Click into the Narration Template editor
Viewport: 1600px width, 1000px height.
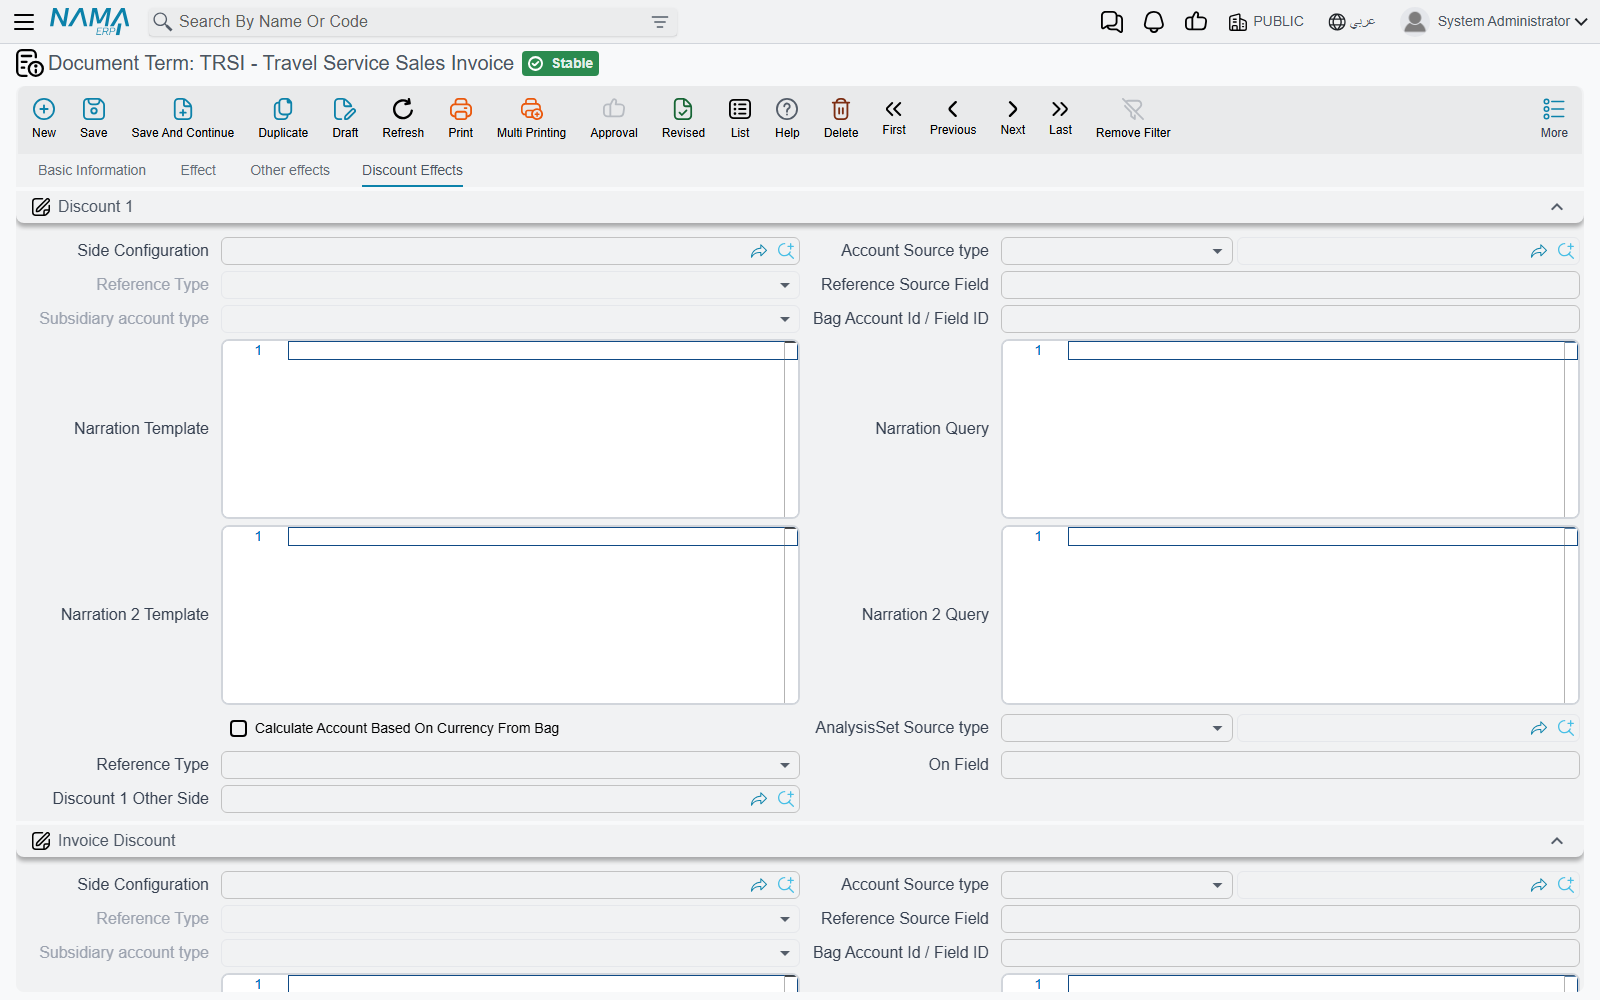tap(510, 429)
